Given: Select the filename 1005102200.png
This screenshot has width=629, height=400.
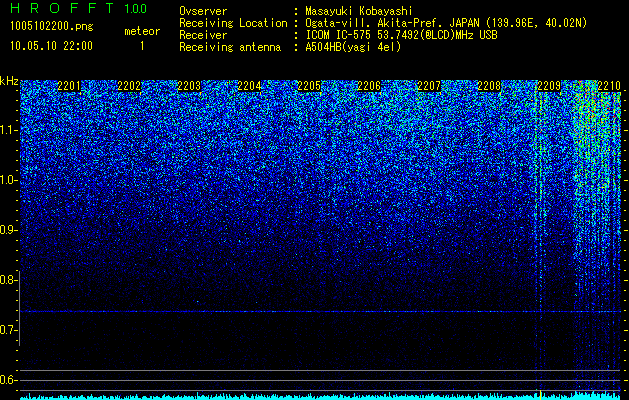Looking at the screenshot, I should coord(52,27).
